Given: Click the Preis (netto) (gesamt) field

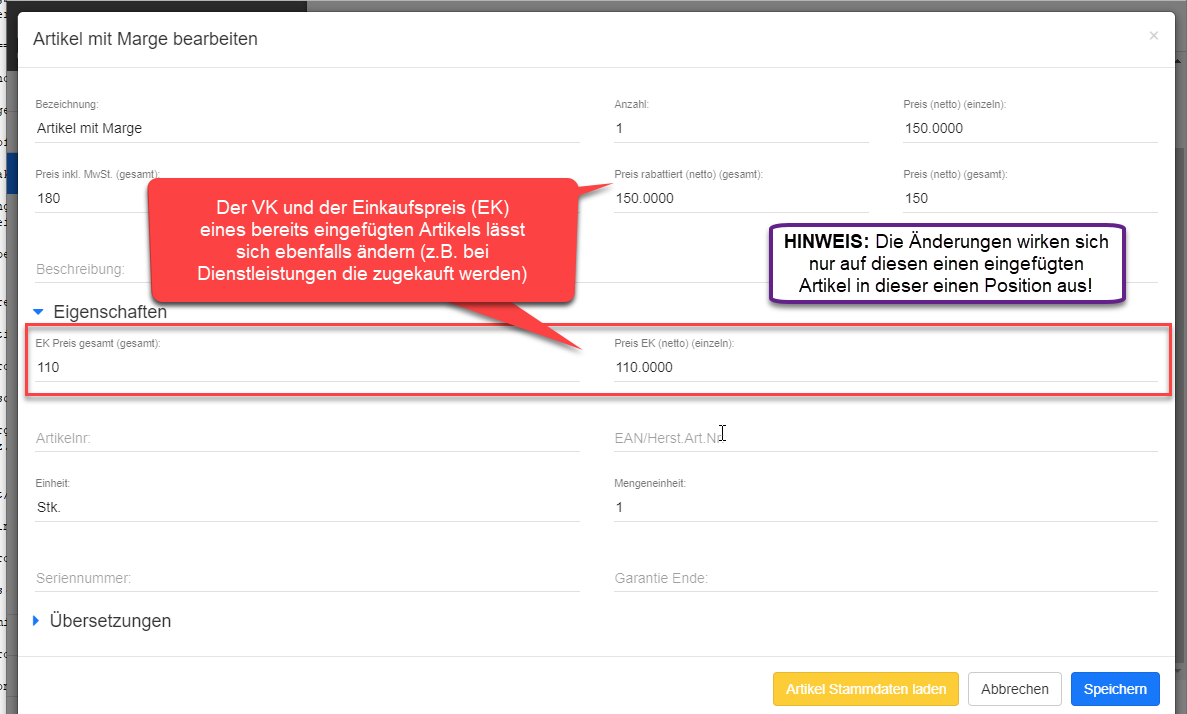Looking at the screenshot, I should point(1030,198).
